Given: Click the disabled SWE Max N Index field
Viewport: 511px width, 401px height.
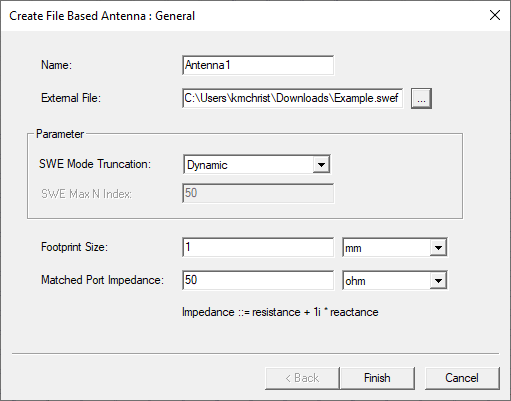Looking at the screenshot, I should tap(258, 193).
